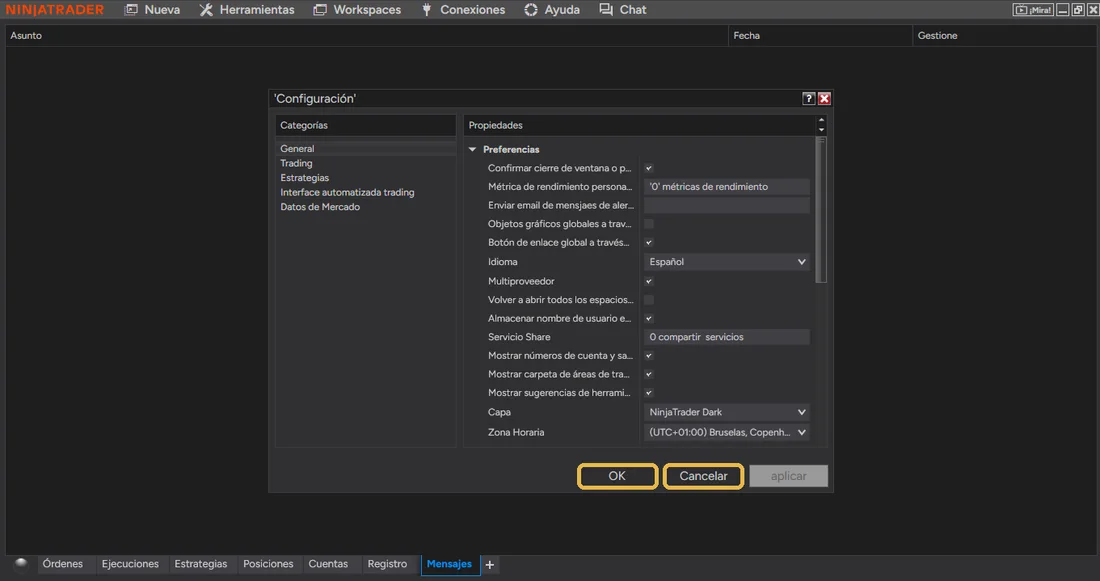Click the connection status circle icon
This screenshot has height=581, width=1100.
21,563
